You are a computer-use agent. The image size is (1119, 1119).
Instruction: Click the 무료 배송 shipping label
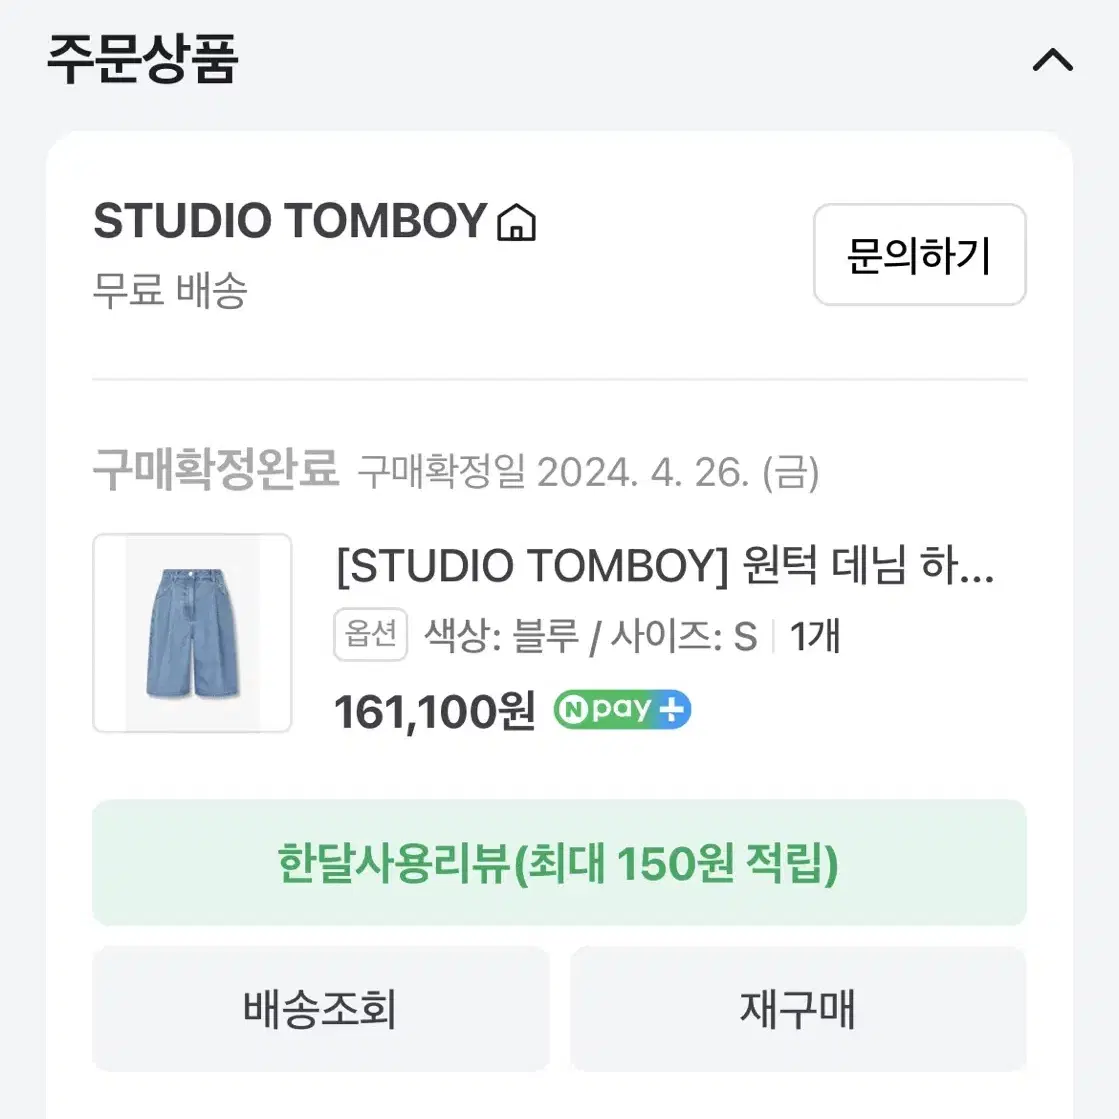coord(170,290)
